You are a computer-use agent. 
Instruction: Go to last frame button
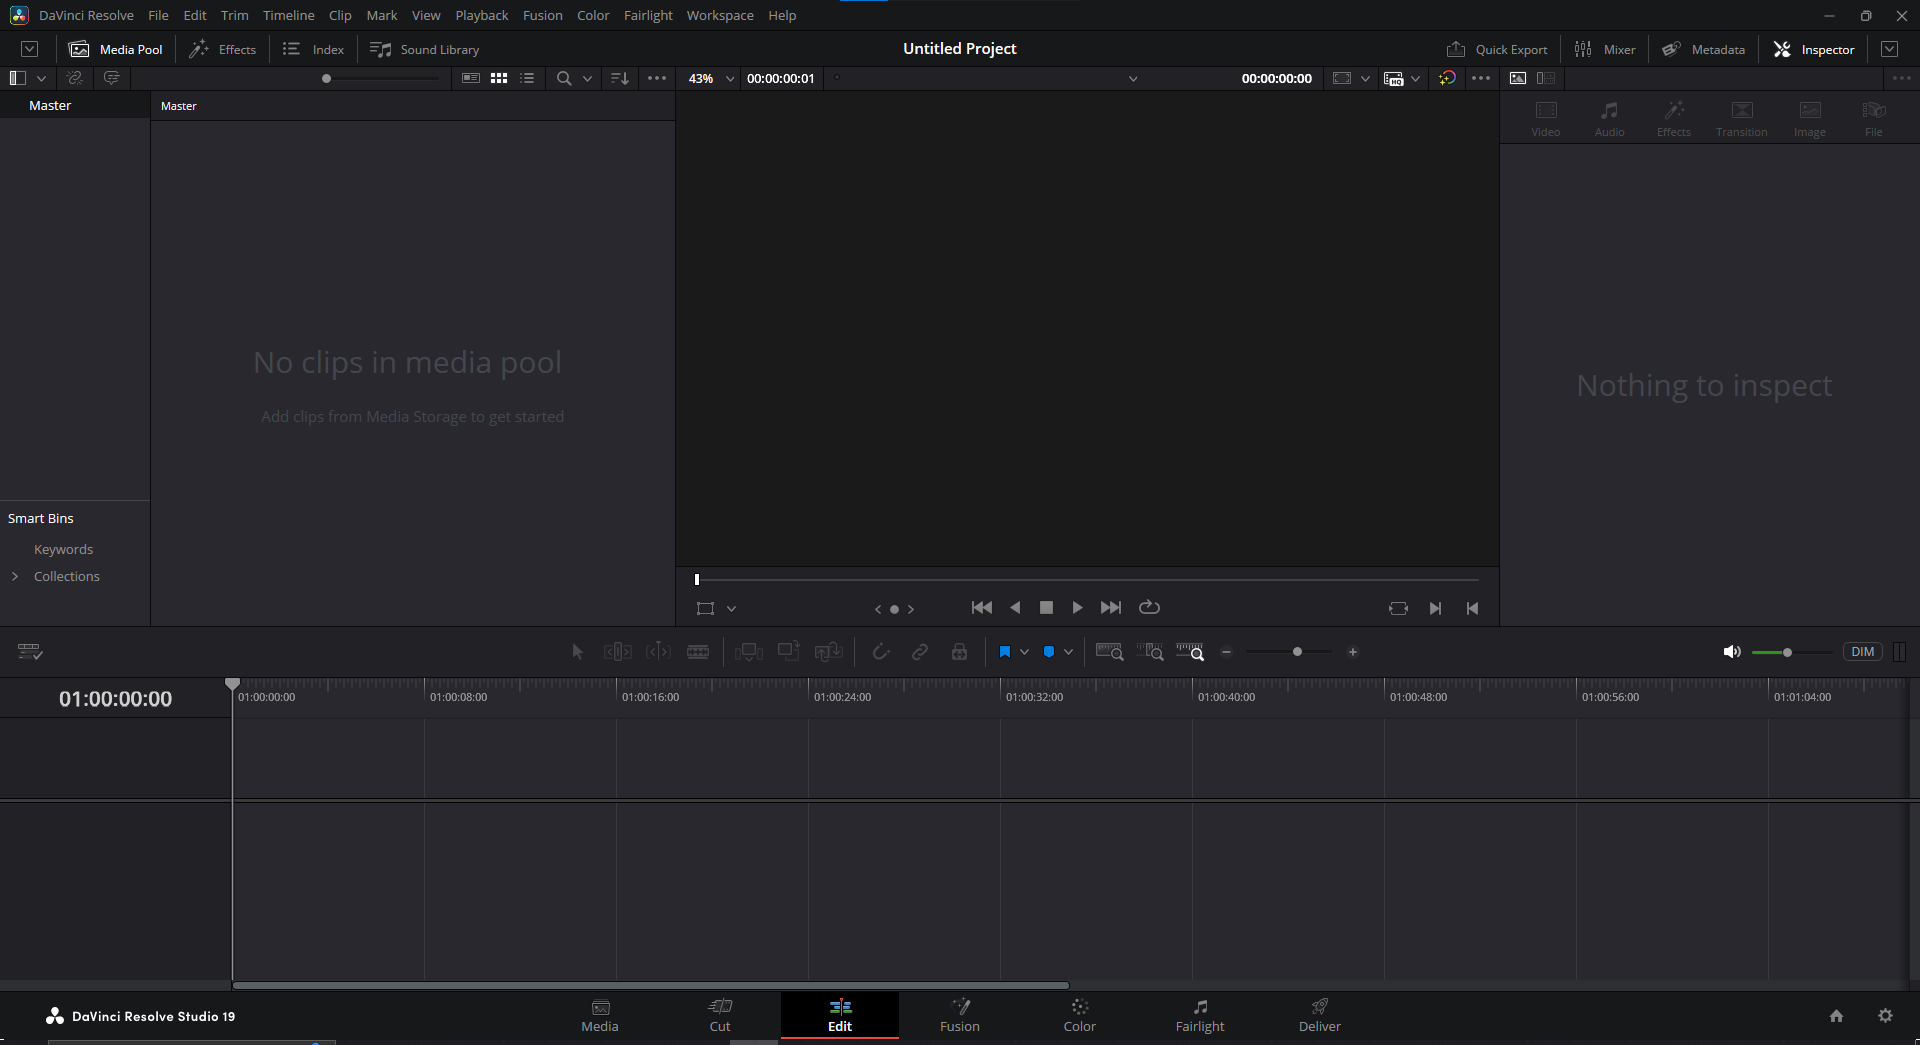coord(1111,607)
